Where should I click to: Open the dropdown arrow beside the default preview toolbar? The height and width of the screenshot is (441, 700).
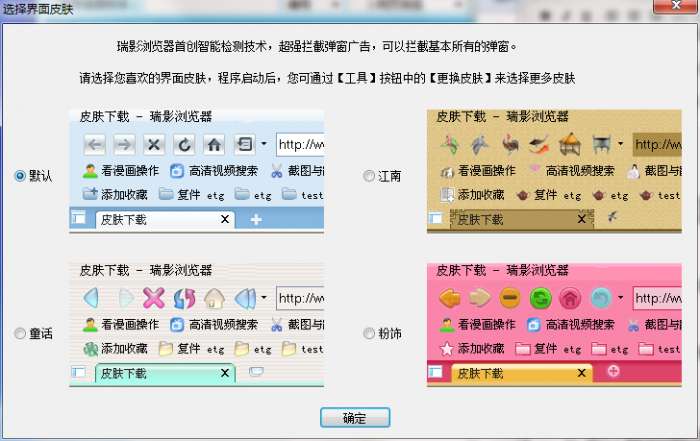[x=264, y=144]
